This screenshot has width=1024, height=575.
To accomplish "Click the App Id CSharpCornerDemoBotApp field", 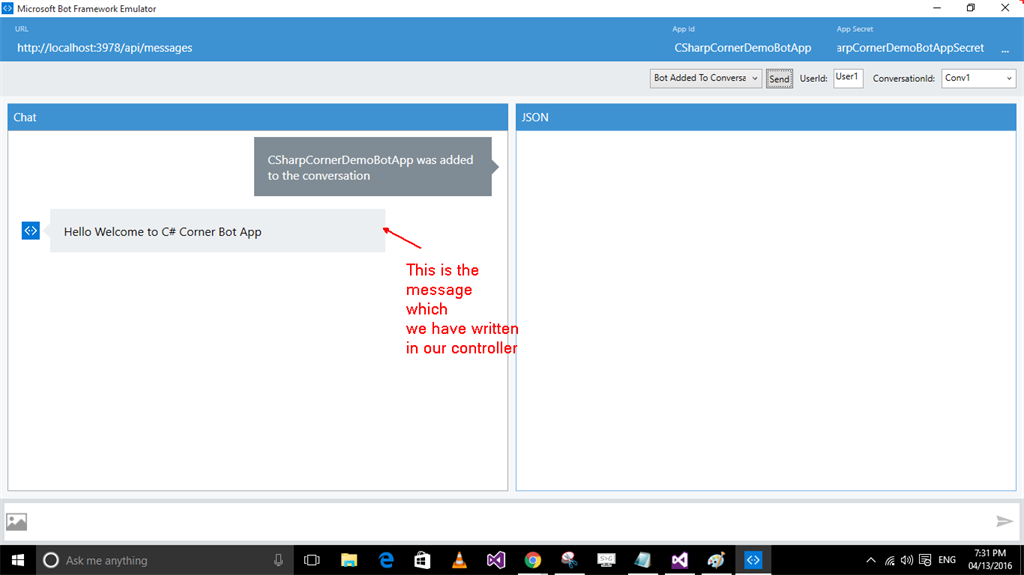I will pos(743,48).
